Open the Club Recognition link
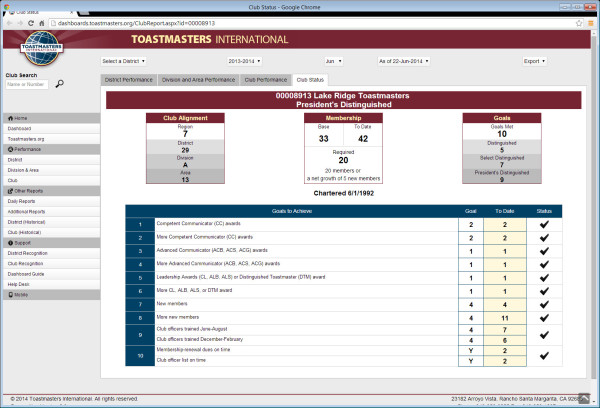Viewport: 600px width, 408px height. pos(52,264)
